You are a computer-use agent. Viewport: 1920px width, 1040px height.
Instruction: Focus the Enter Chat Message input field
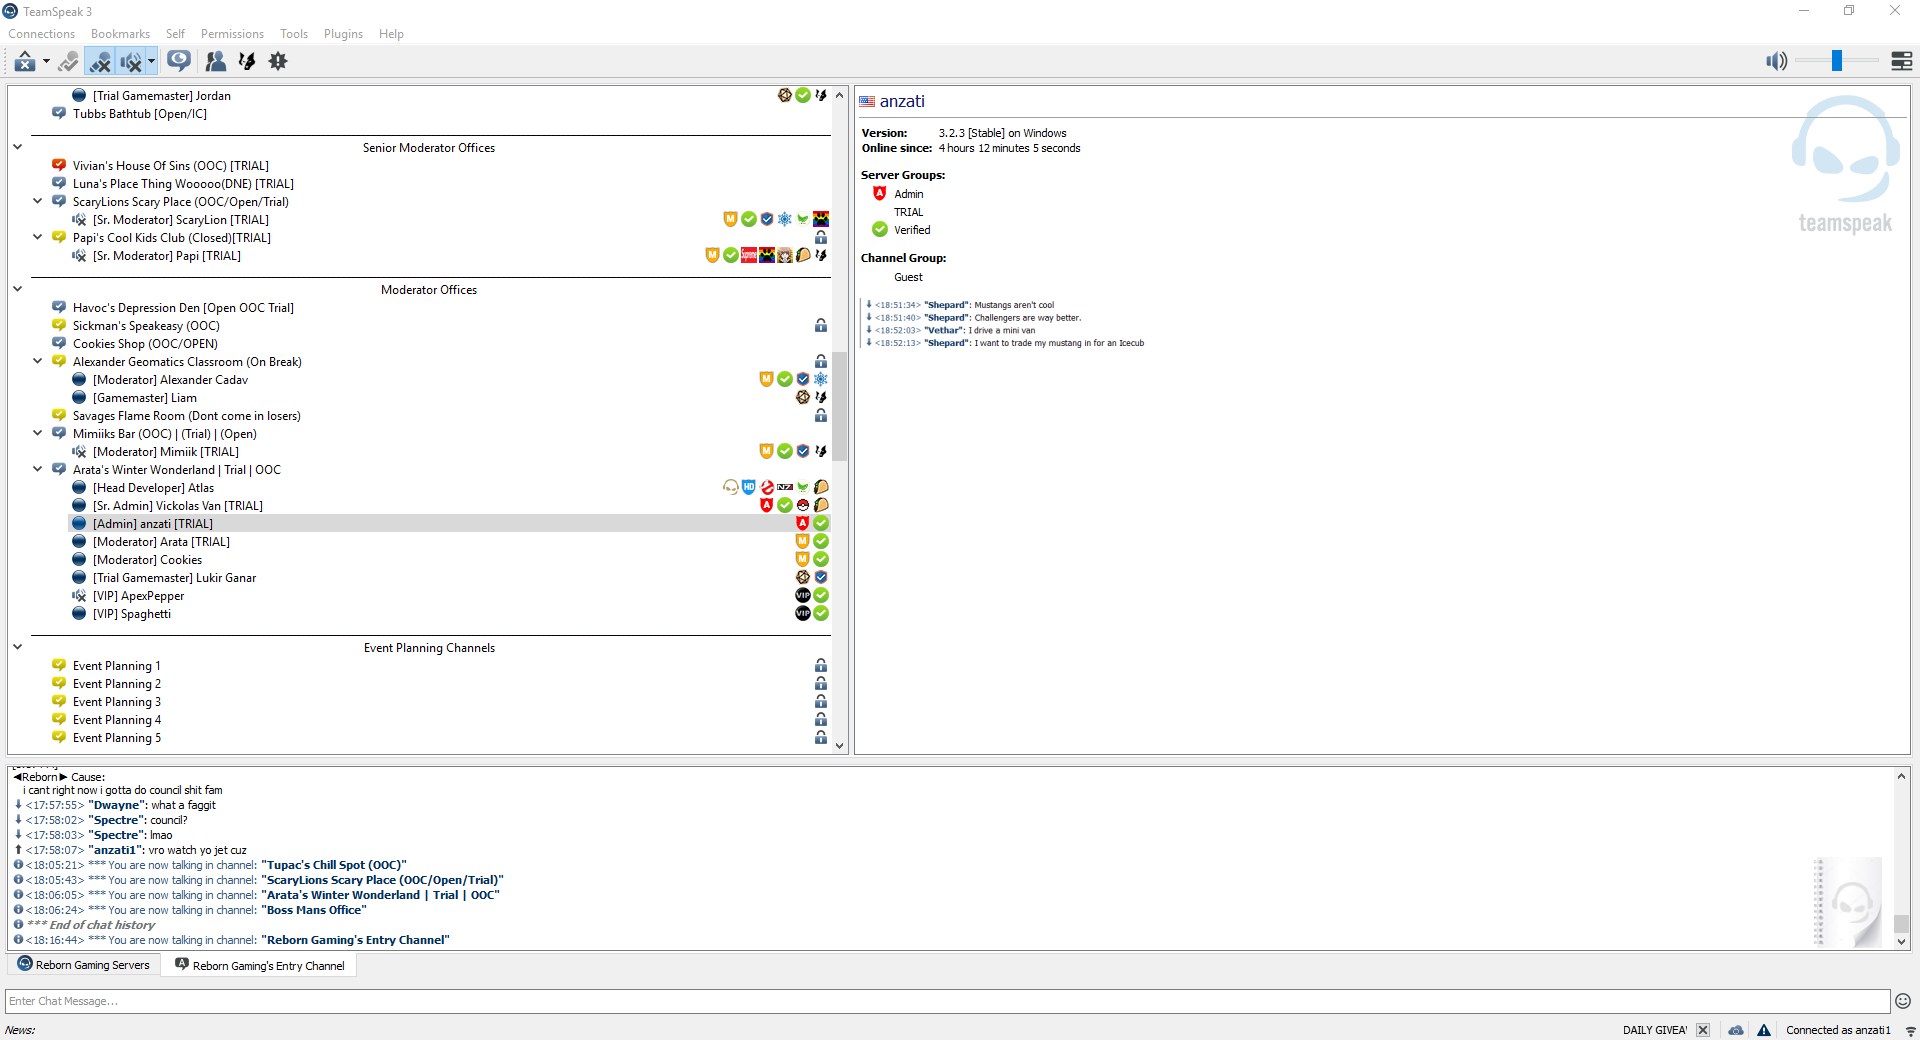pyautogui.click(x=947, y=1001)
